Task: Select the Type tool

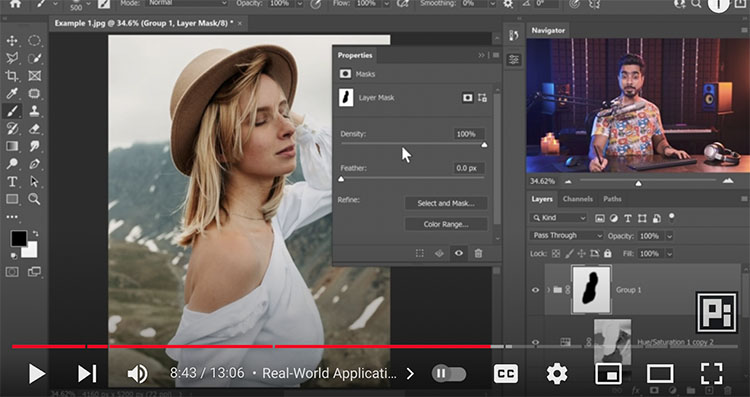Action: tap(11, 181)
